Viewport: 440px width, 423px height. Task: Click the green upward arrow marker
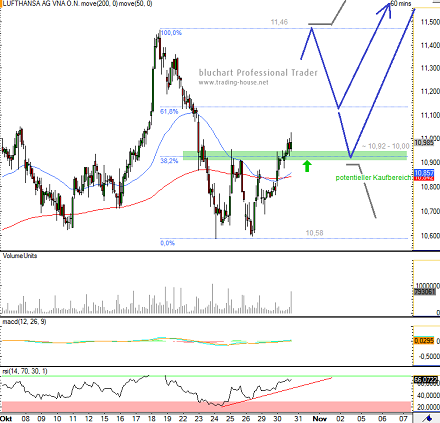click(307, 166)
